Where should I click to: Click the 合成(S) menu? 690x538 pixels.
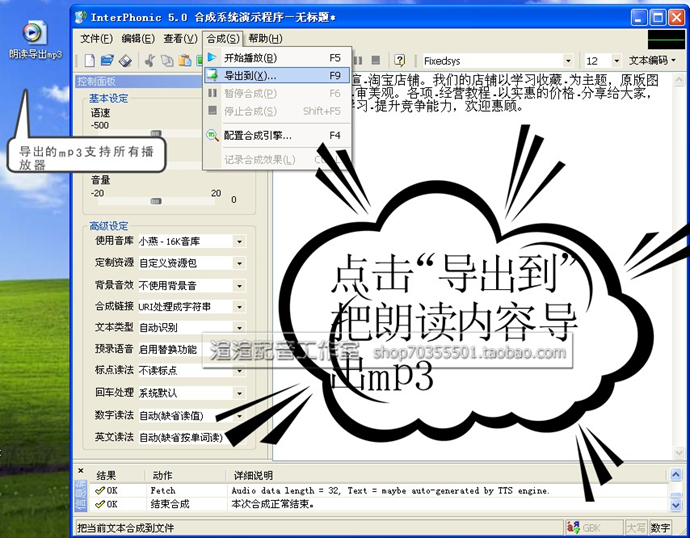coord(223,39)
